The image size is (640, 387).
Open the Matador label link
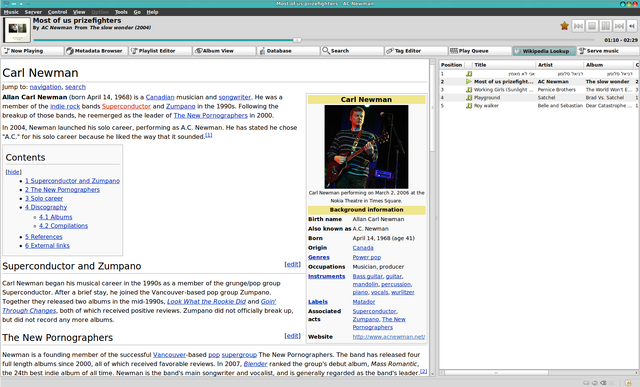364,302
